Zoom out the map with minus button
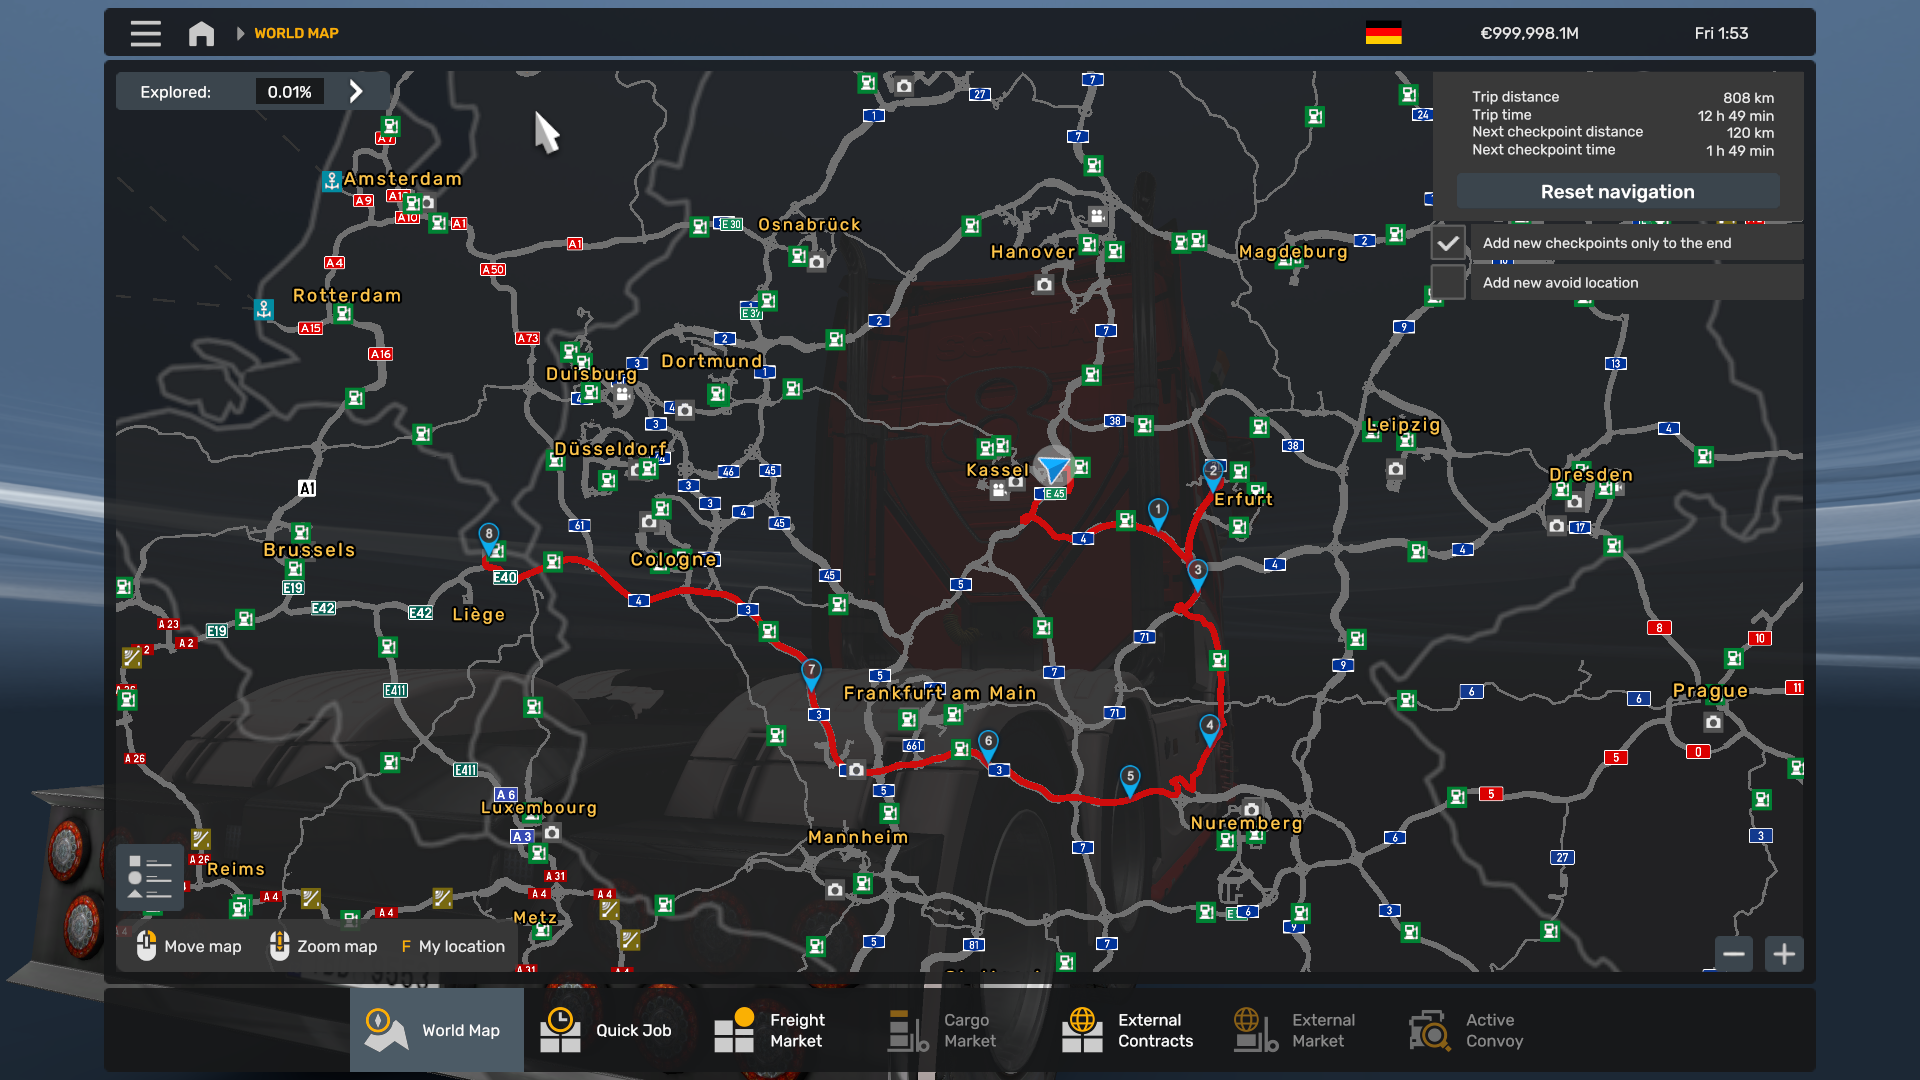The image size is (1920, 1080). pyautogui.click(x=1734, y=954)
